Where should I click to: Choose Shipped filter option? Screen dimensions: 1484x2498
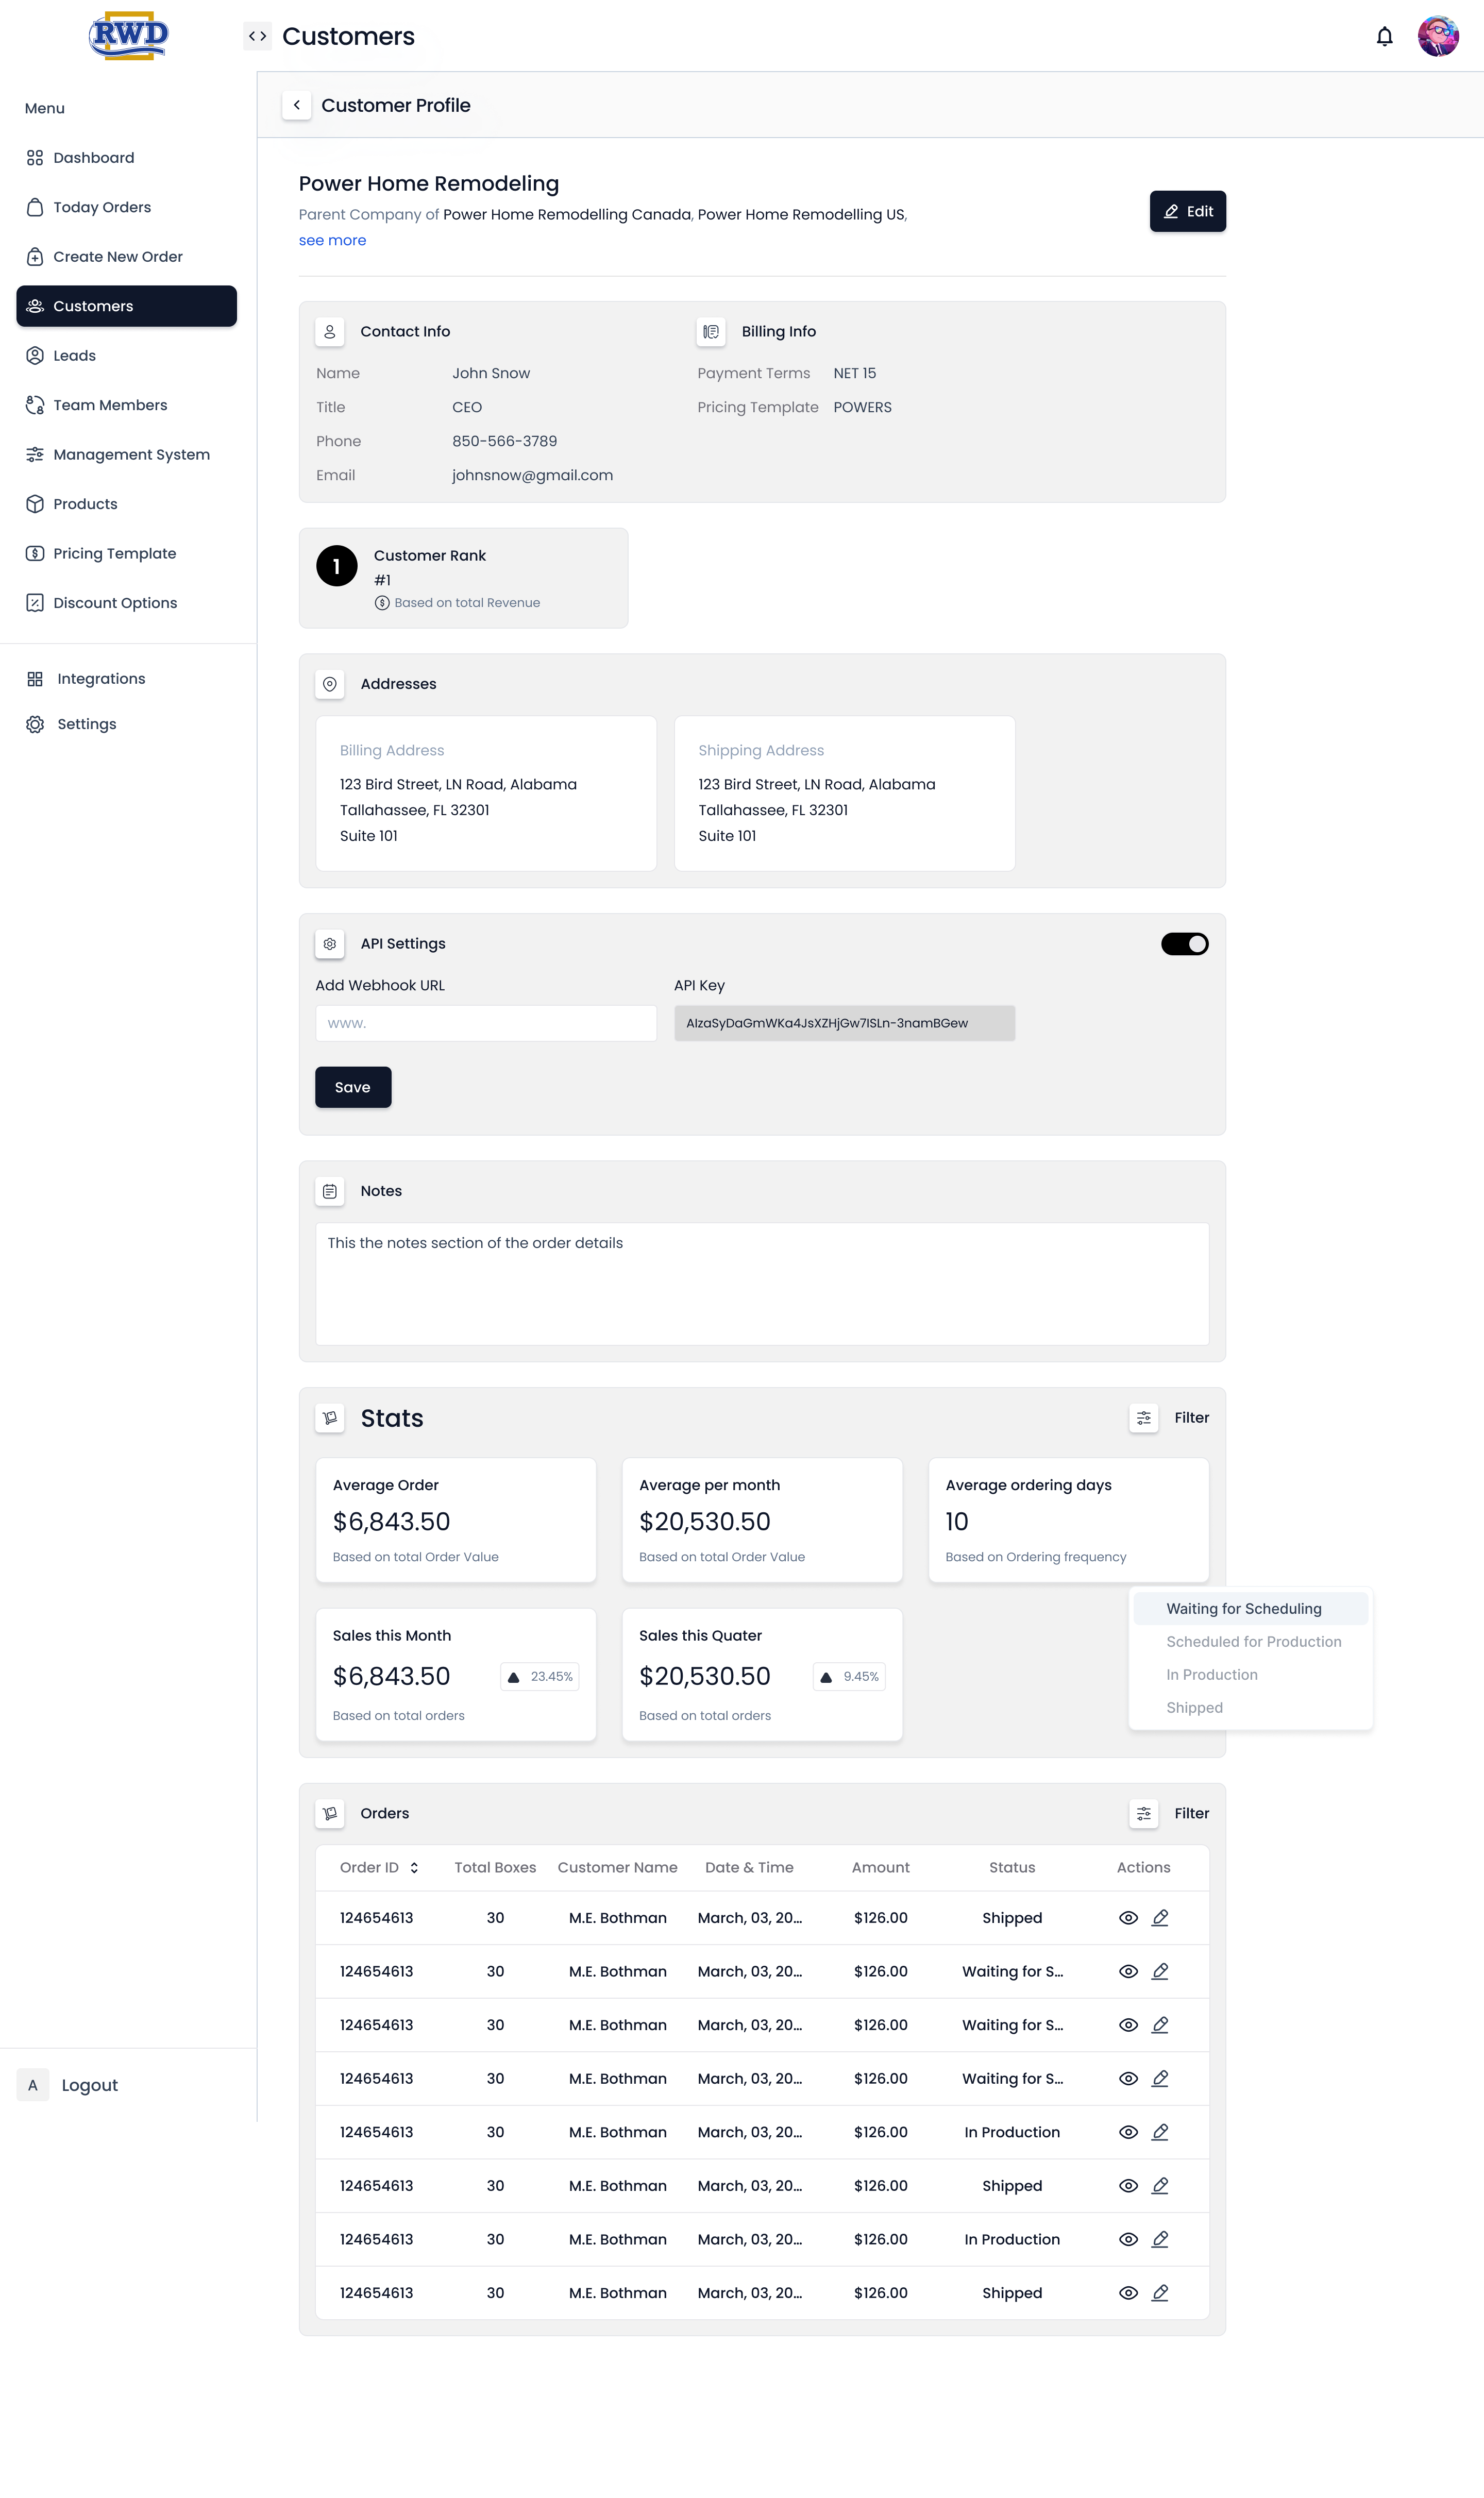(1250, 1707)
